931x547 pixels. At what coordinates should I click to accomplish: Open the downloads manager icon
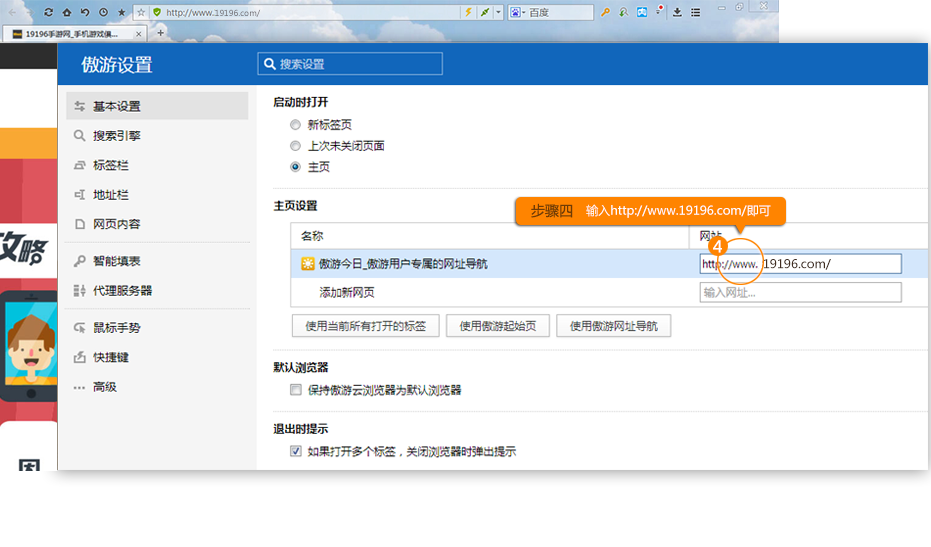click(x=677, y=12)
